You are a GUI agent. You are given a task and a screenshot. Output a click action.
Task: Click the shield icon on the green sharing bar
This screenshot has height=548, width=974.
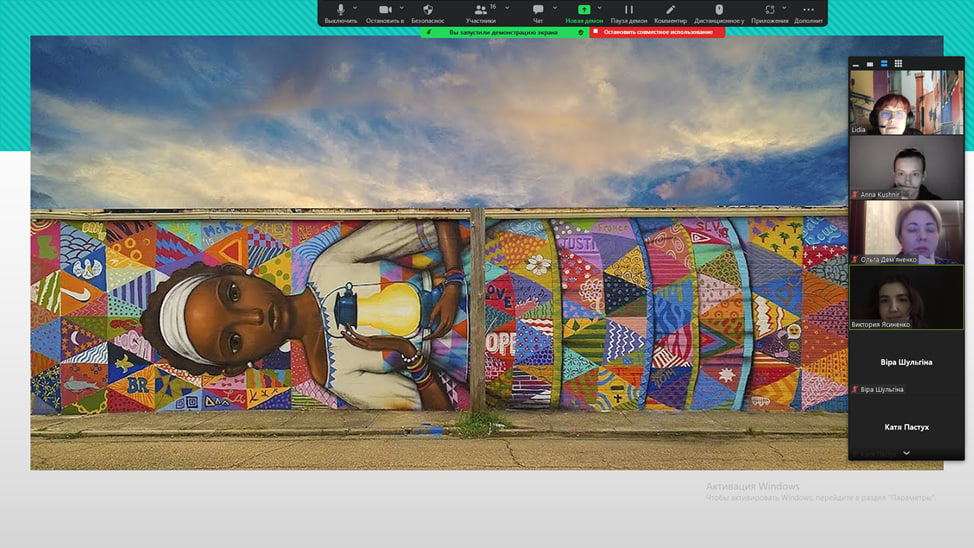tap(581, 32)
